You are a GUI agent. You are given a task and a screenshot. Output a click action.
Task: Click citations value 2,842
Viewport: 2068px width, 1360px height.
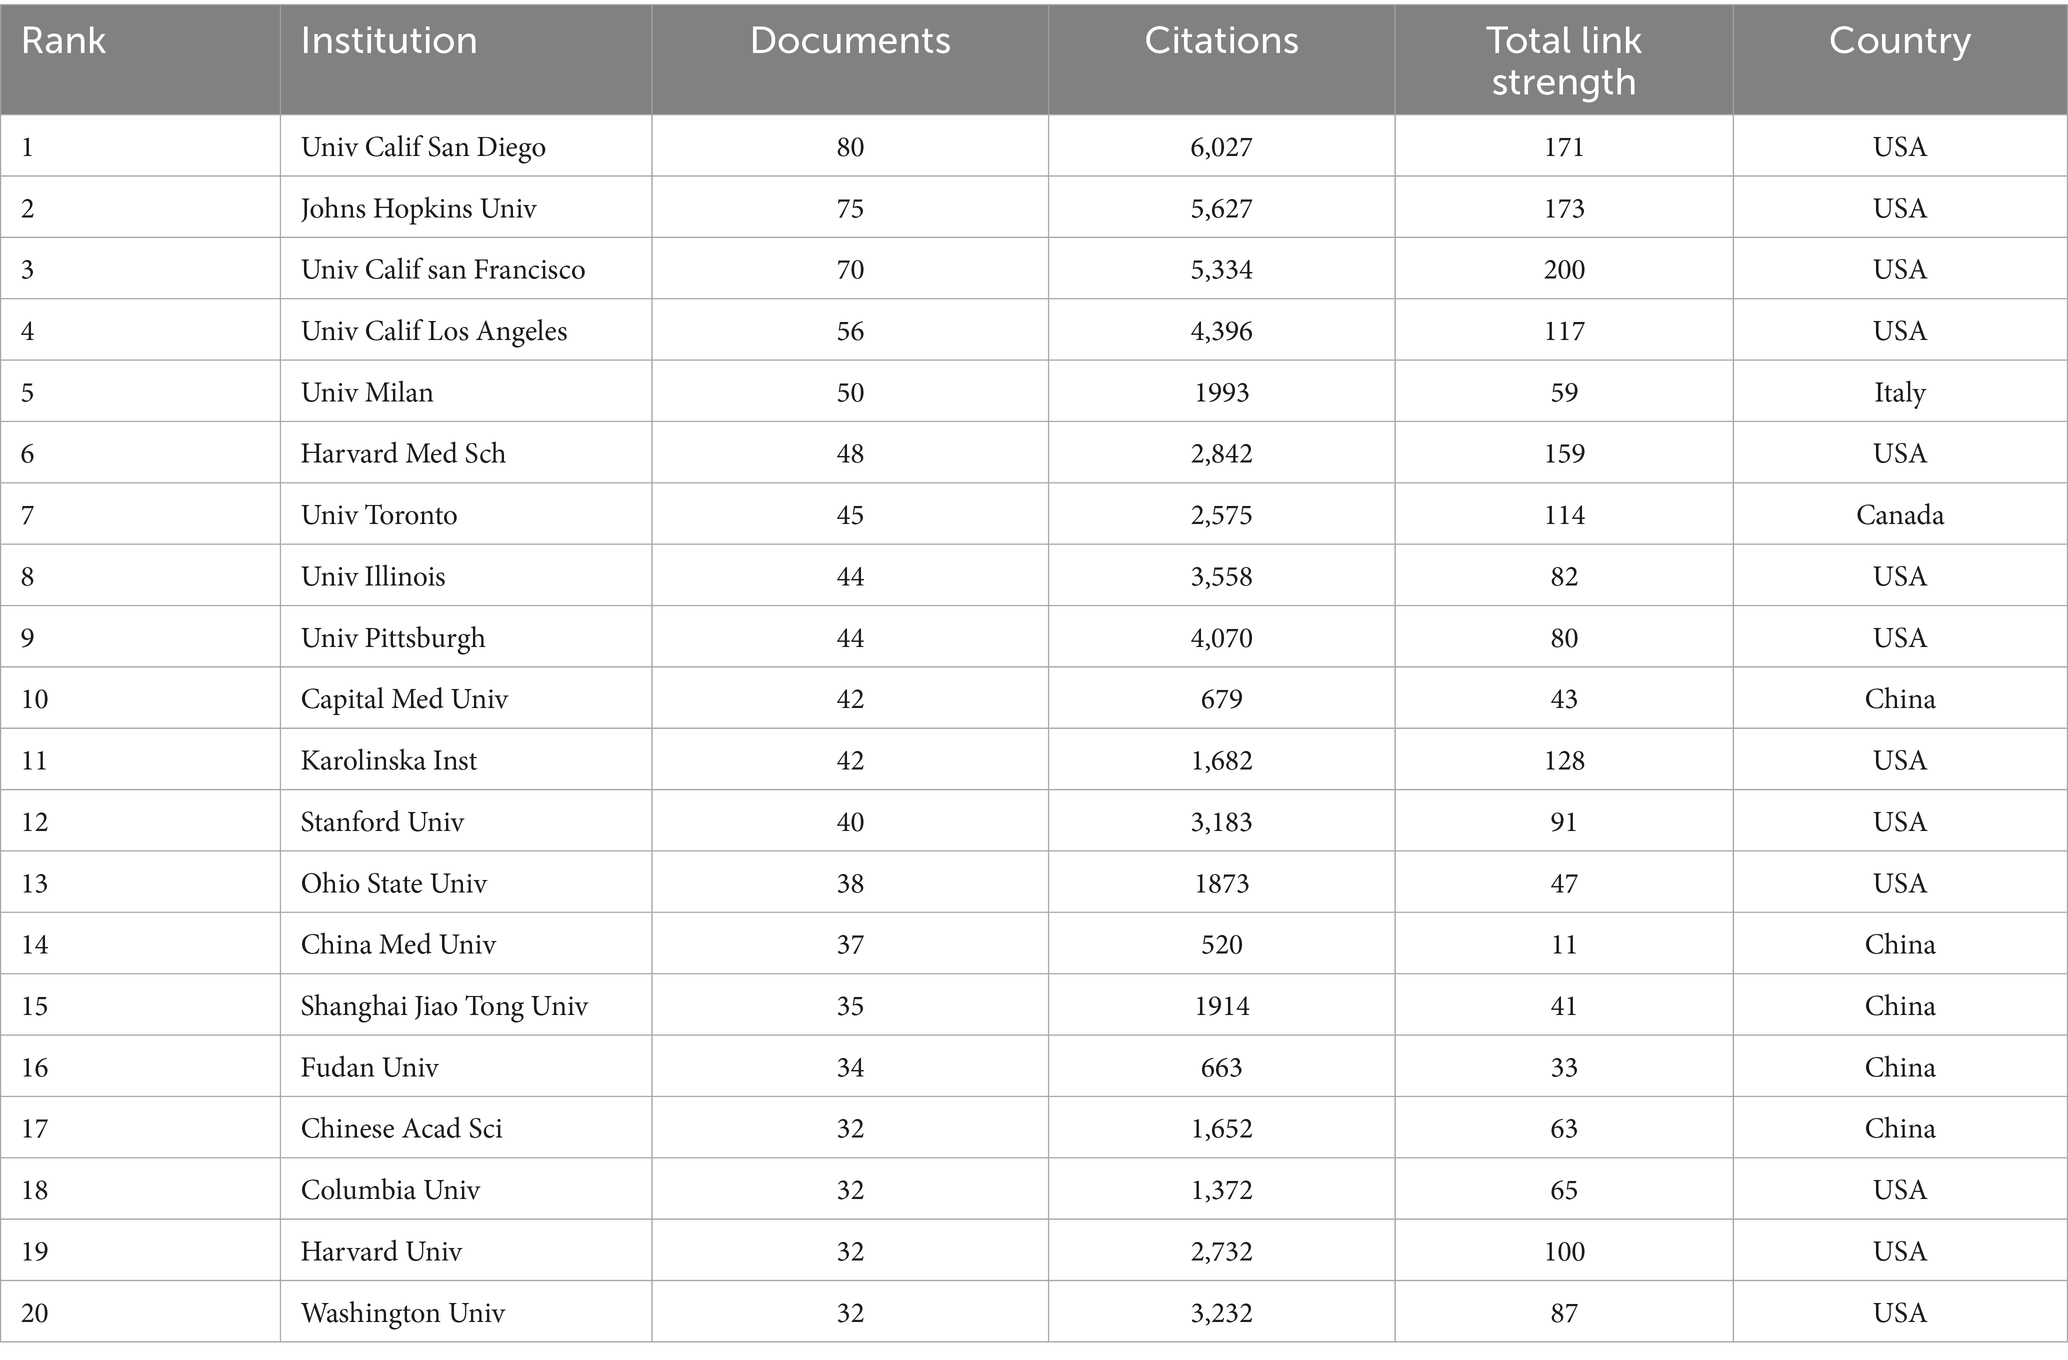coord(1221,453)
